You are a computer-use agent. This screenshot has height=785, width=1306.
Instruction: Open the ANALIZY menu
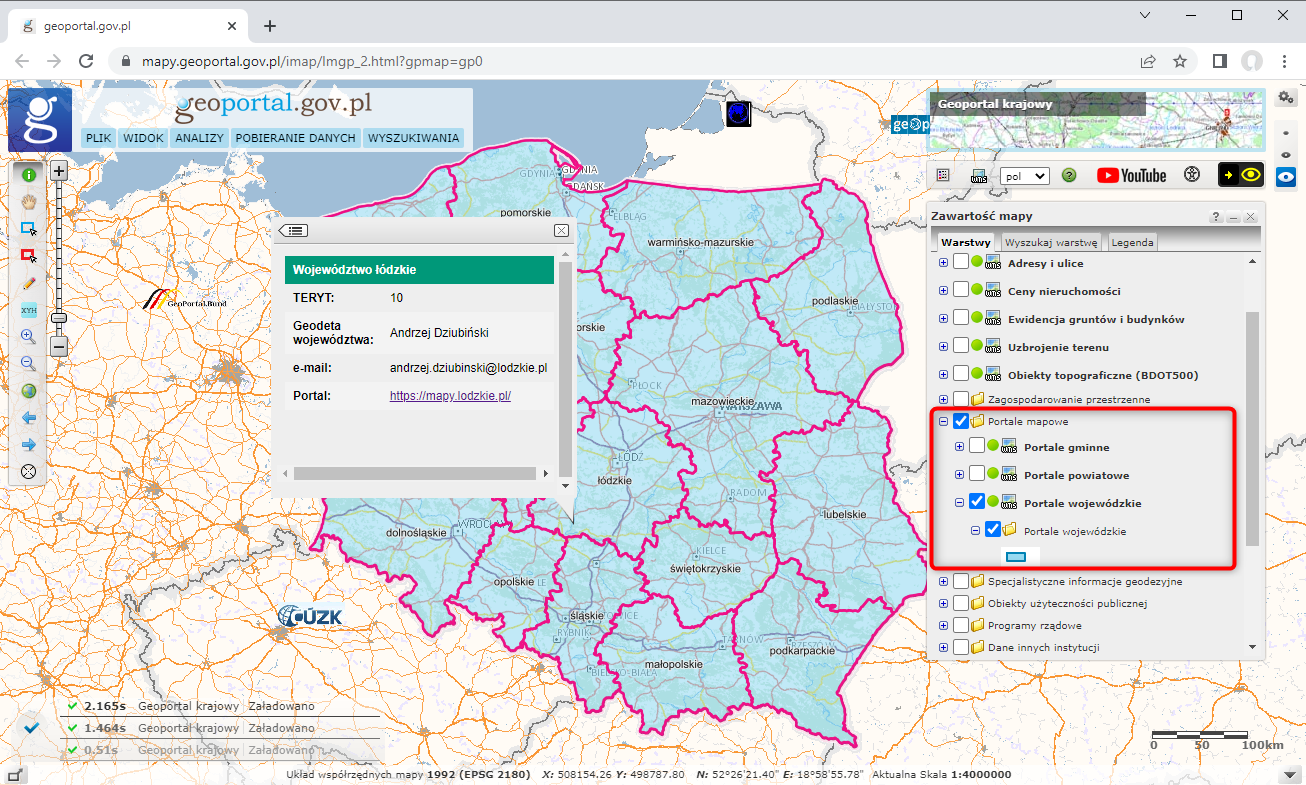[x=199, y=138]
